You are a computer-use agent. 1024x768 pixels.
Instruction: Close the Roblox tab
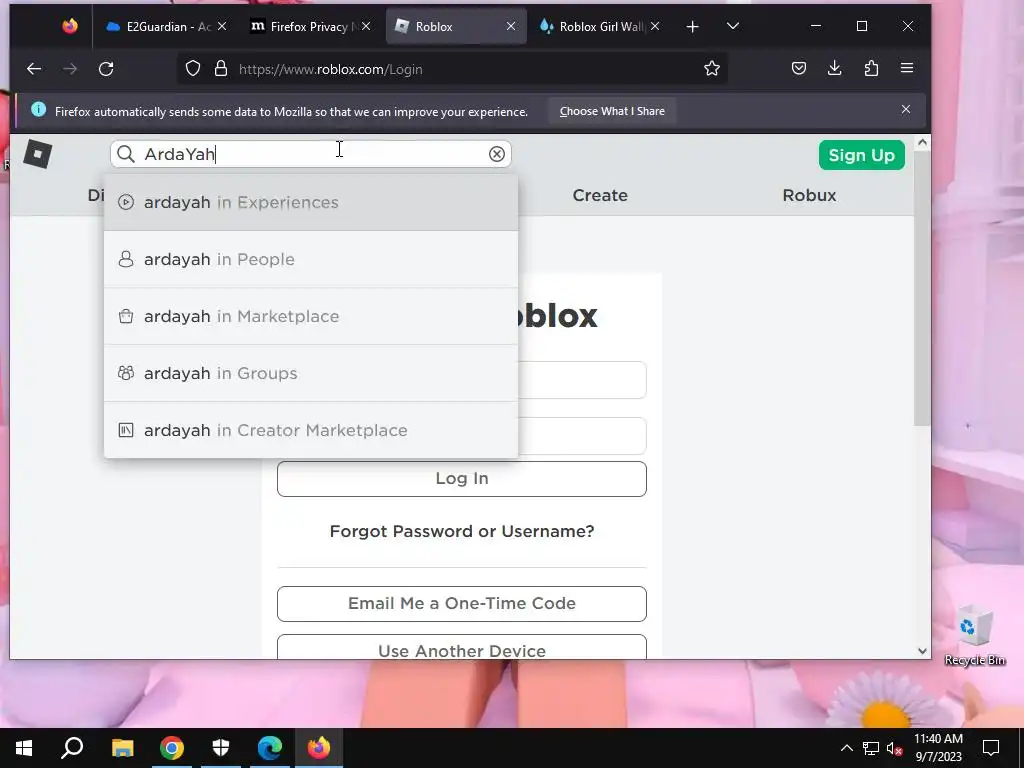pyautogui.click(x=511, y=26)
